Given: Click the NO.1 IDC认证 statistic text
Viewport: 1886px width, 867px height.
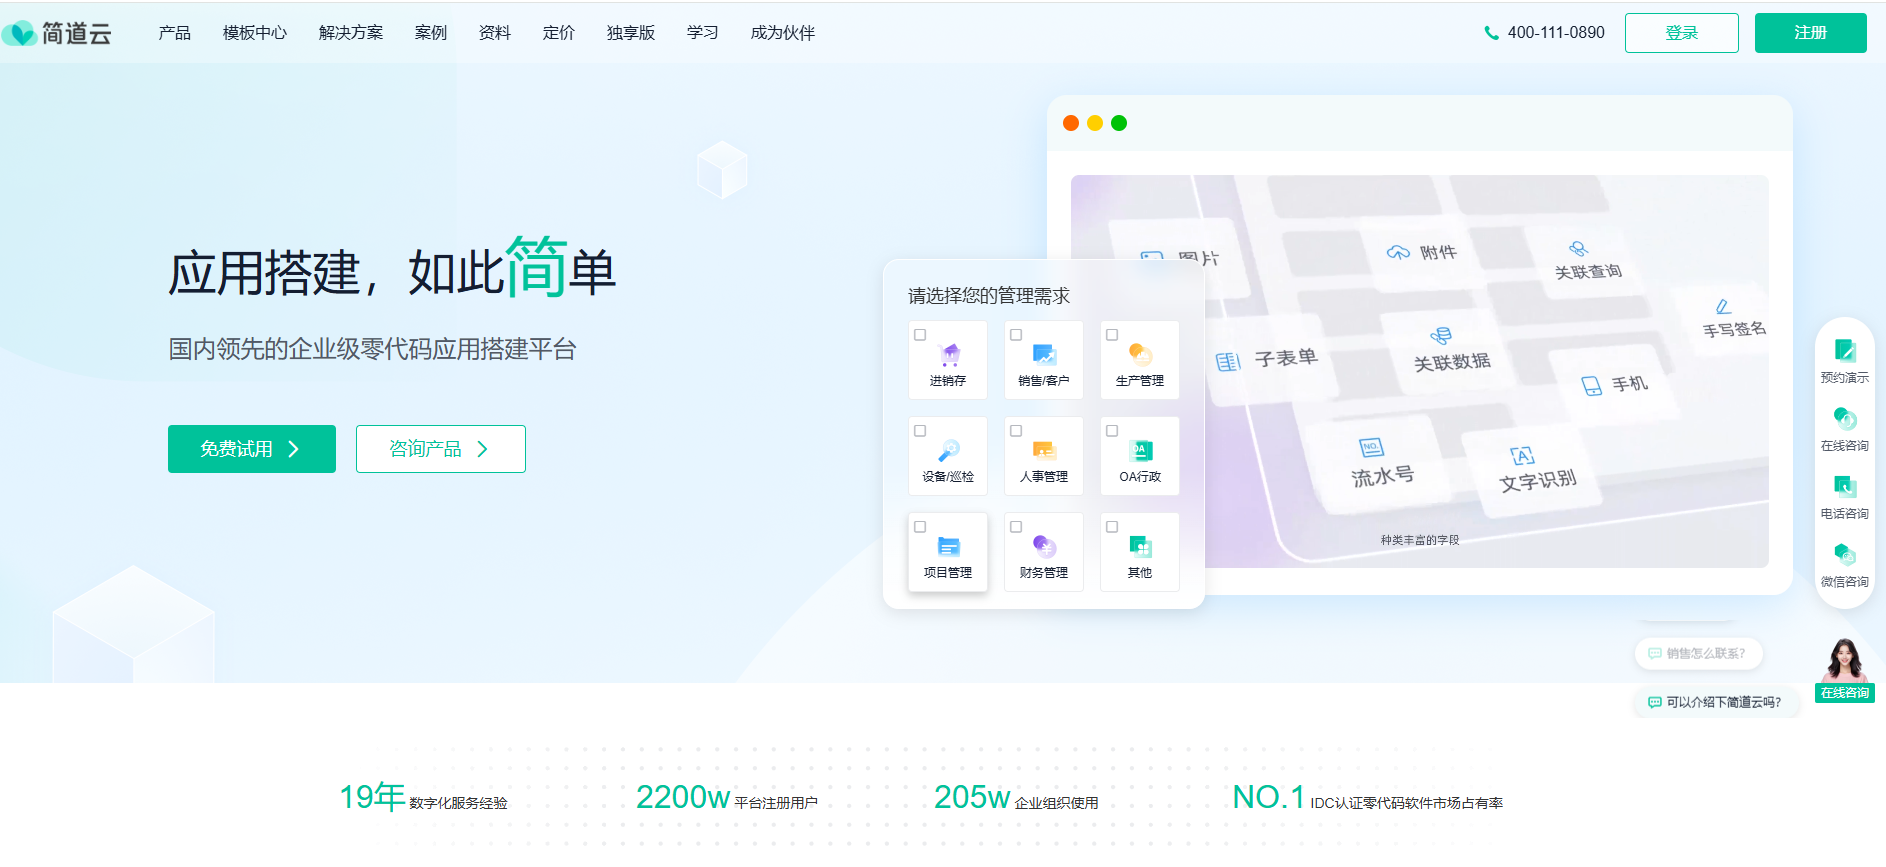Looking at the screenshot, I should 1368,798.
